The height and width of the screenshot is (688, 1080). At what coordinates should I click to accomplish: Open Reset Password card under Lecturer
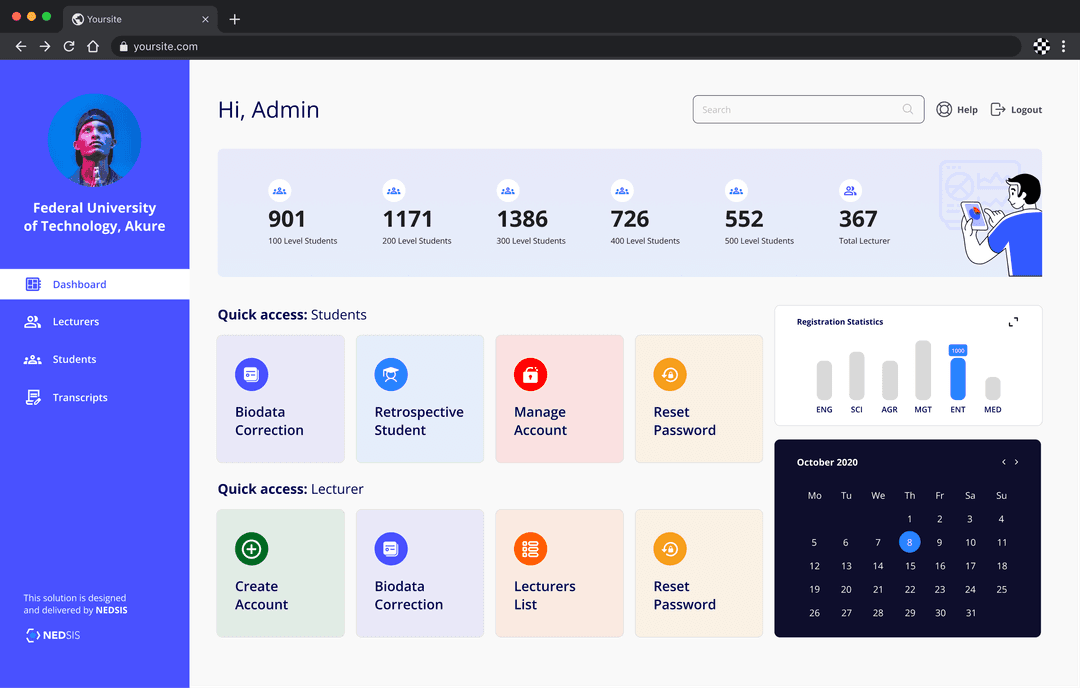pos(698,573)
